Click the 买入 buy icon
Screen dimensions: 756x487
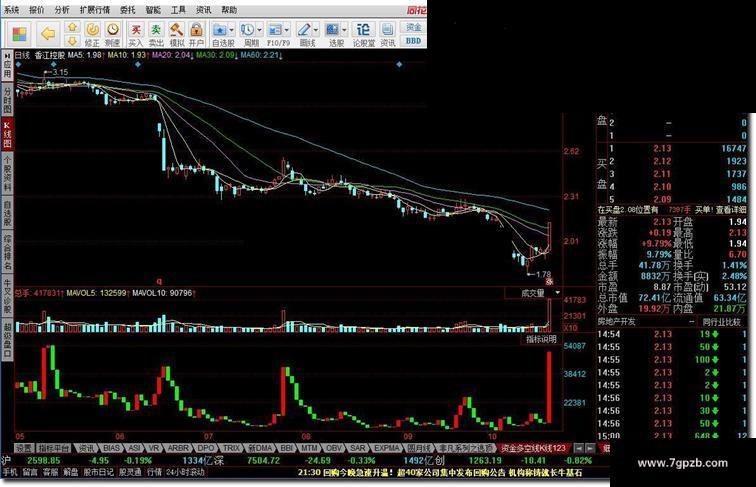pyautogui.click(x=136, y=34)
